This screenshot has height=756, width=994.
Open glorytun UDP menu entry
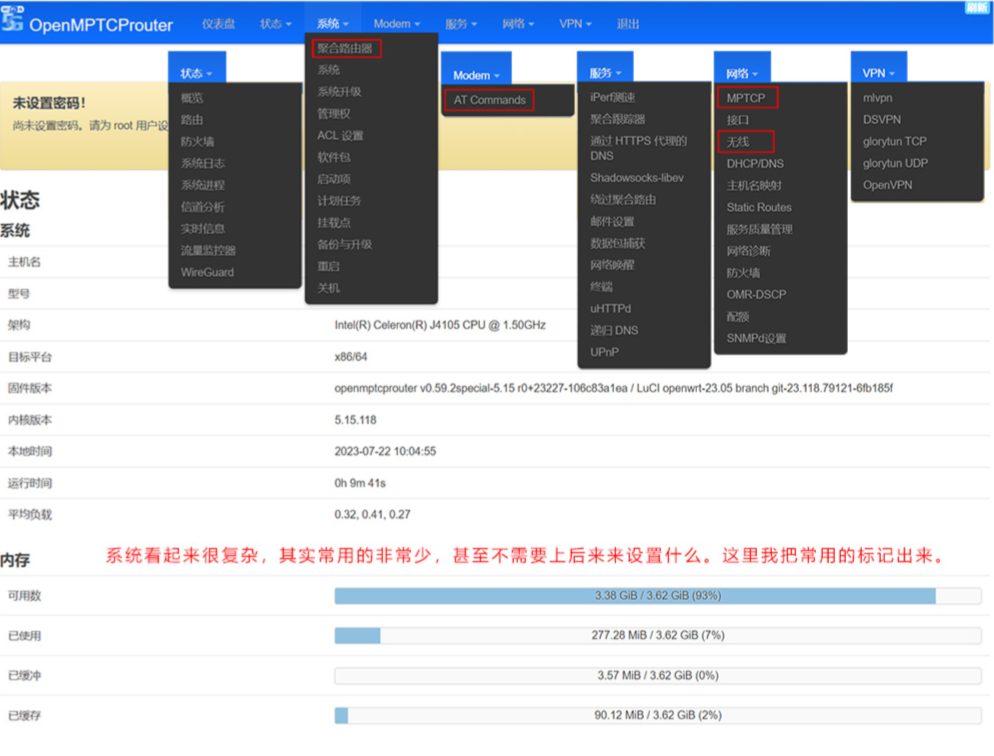click(x=895, y=163)
